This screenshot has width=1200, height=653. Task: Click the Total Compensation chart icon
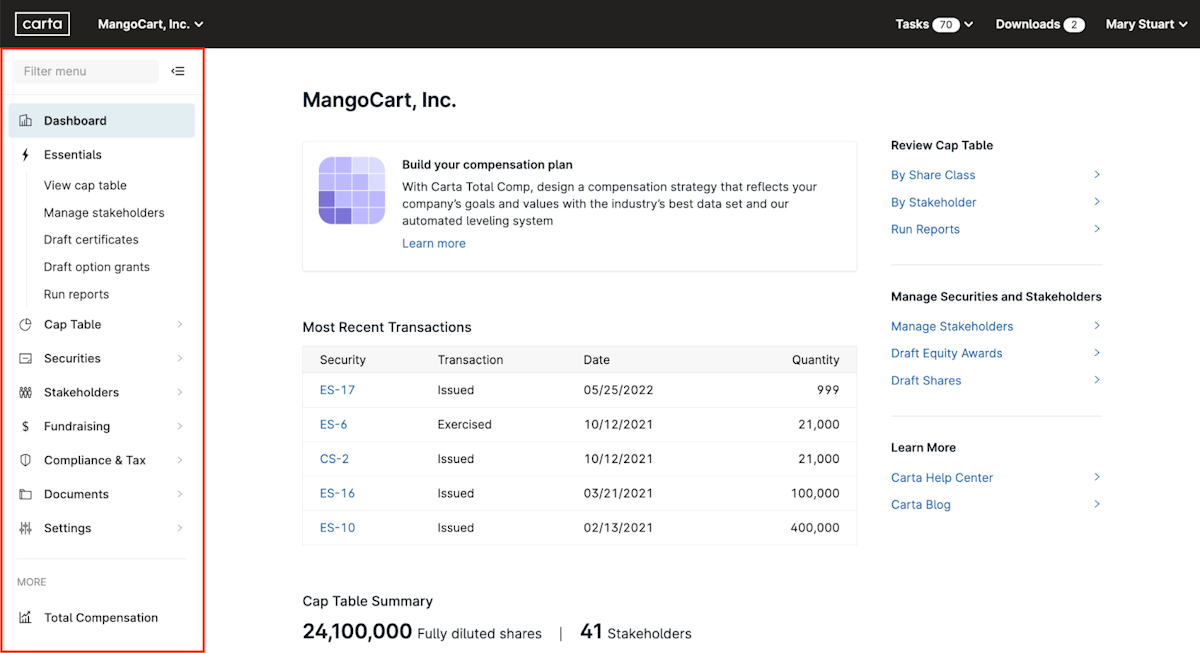(x=24, y=617)
